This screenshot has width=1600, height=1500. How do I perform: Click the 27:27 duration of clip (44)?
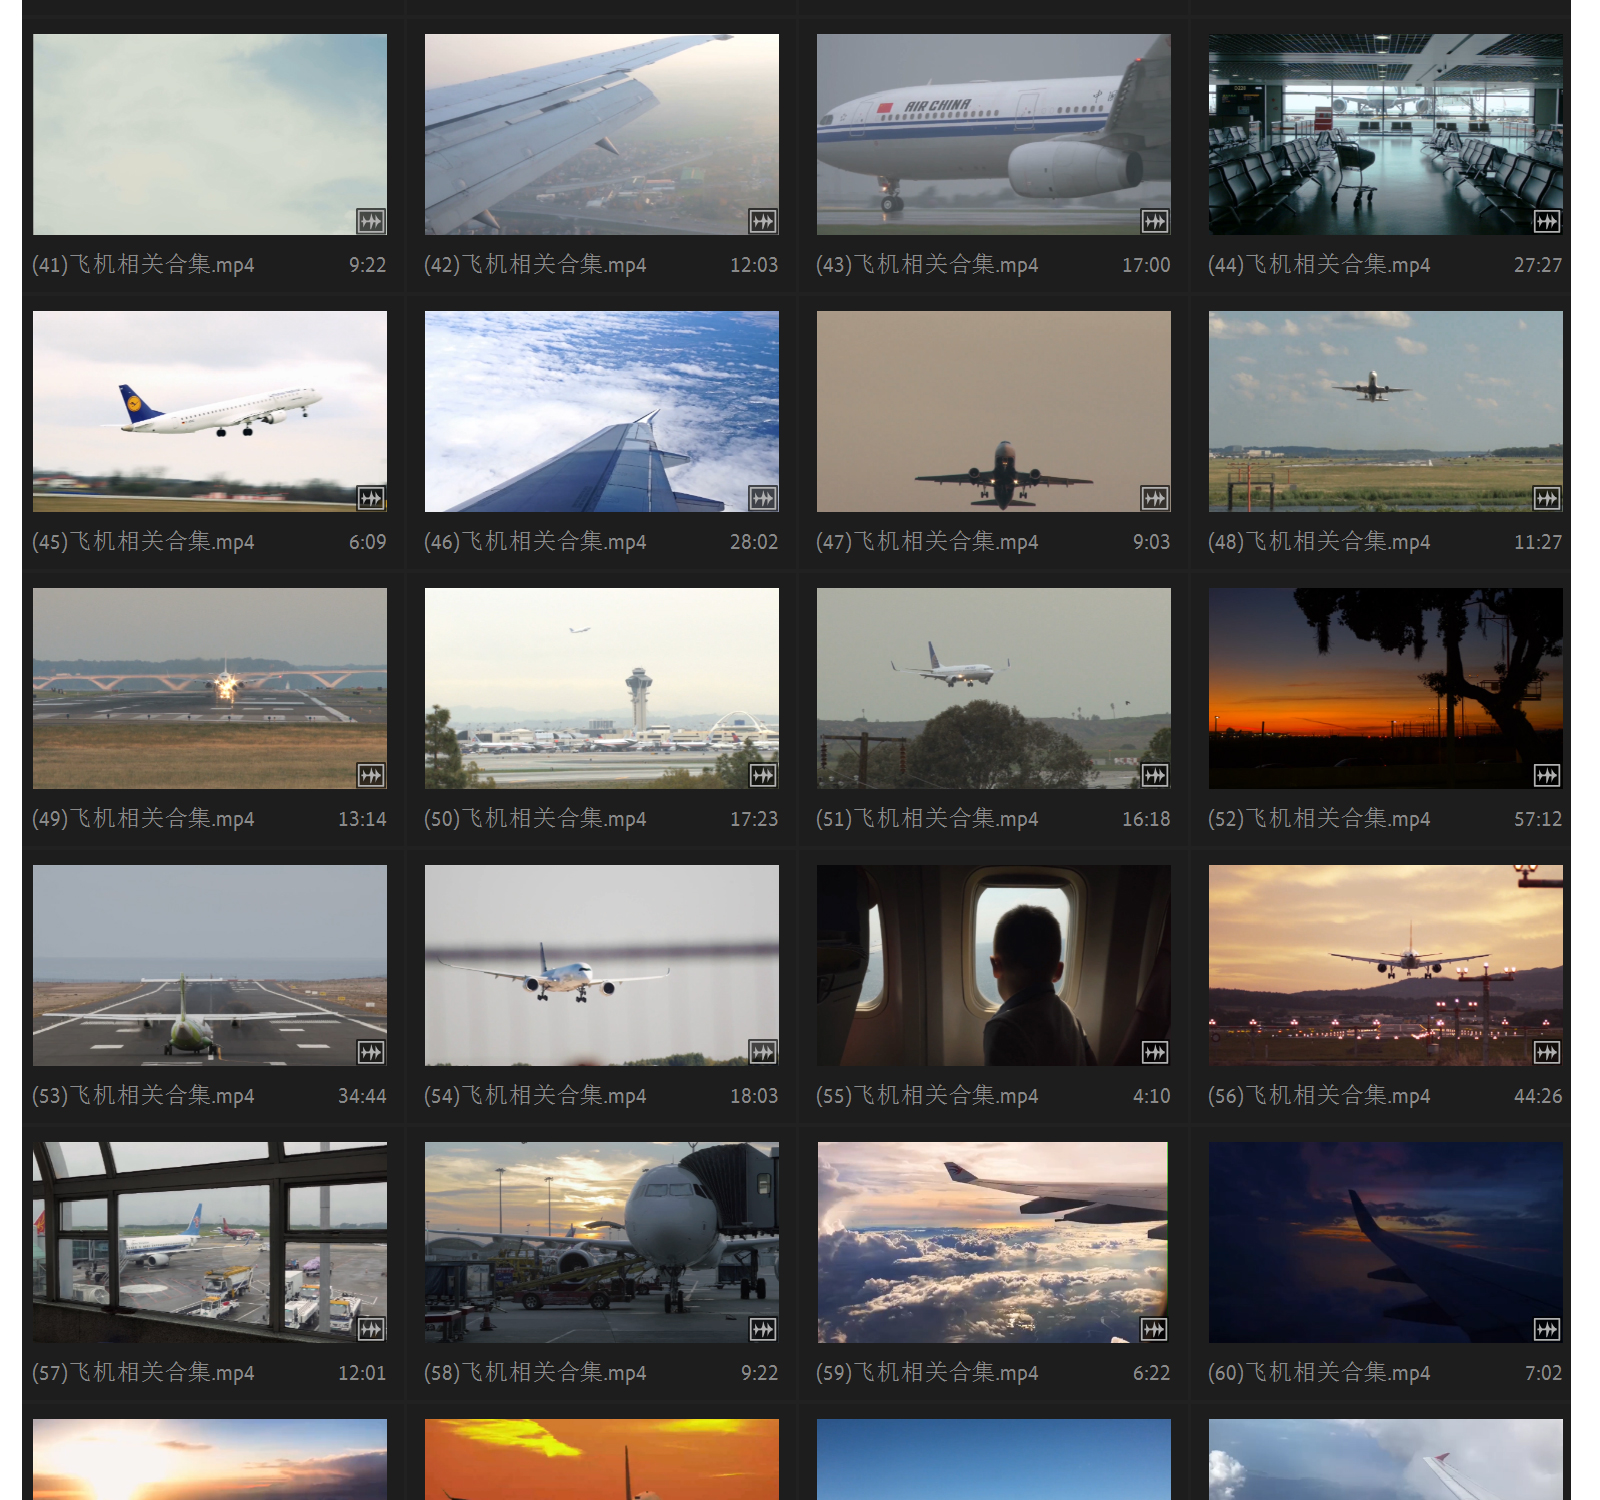point(1538,265)
